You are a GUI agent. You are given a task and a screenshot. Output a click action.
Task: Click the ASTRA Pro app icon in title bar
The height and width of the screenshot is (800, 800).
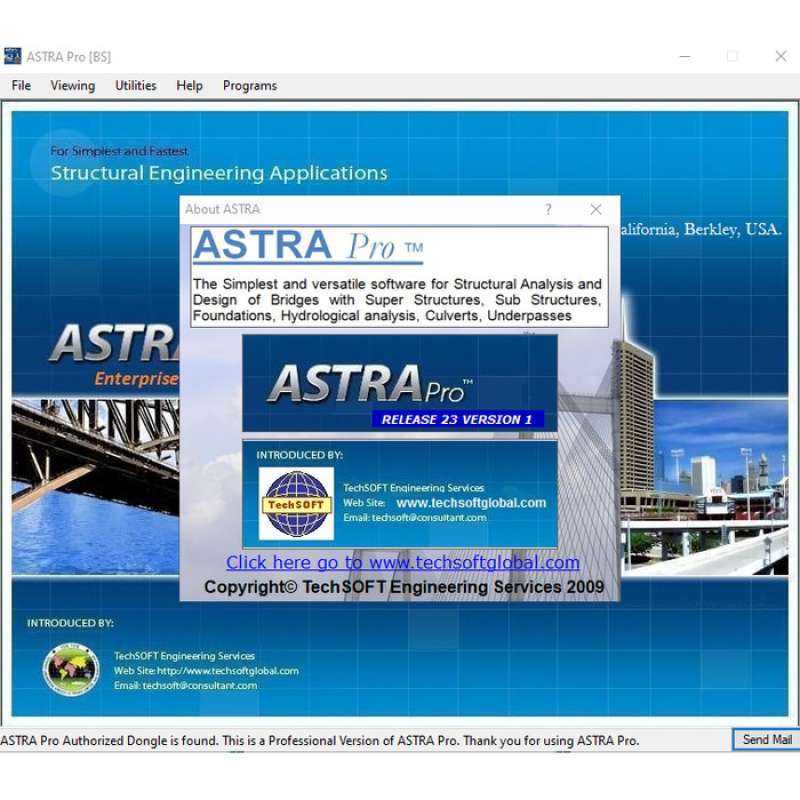[x=12, y=56]
